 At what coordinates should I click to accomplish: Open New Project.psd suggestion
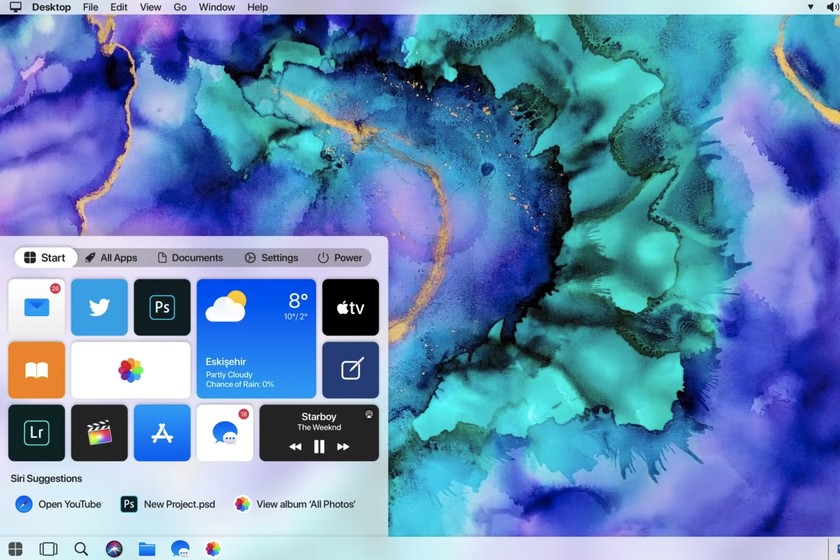click(168, 504)
